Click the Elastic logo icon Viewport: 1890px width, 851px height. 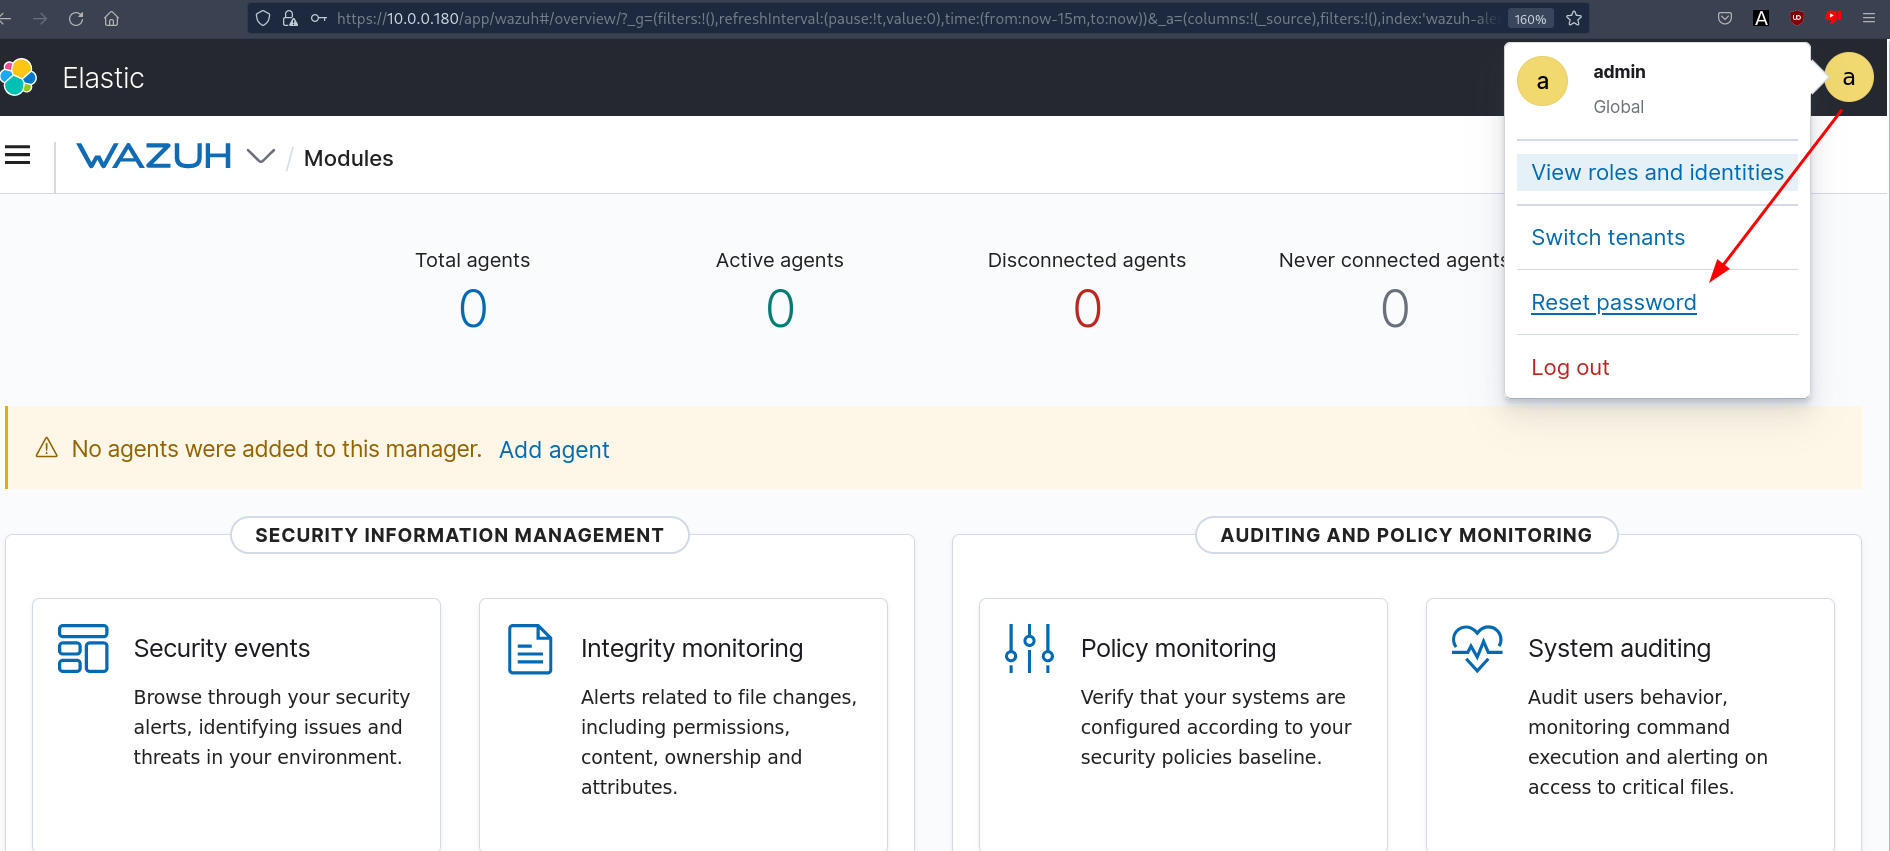pyautogui.click(x=18, y=77)
